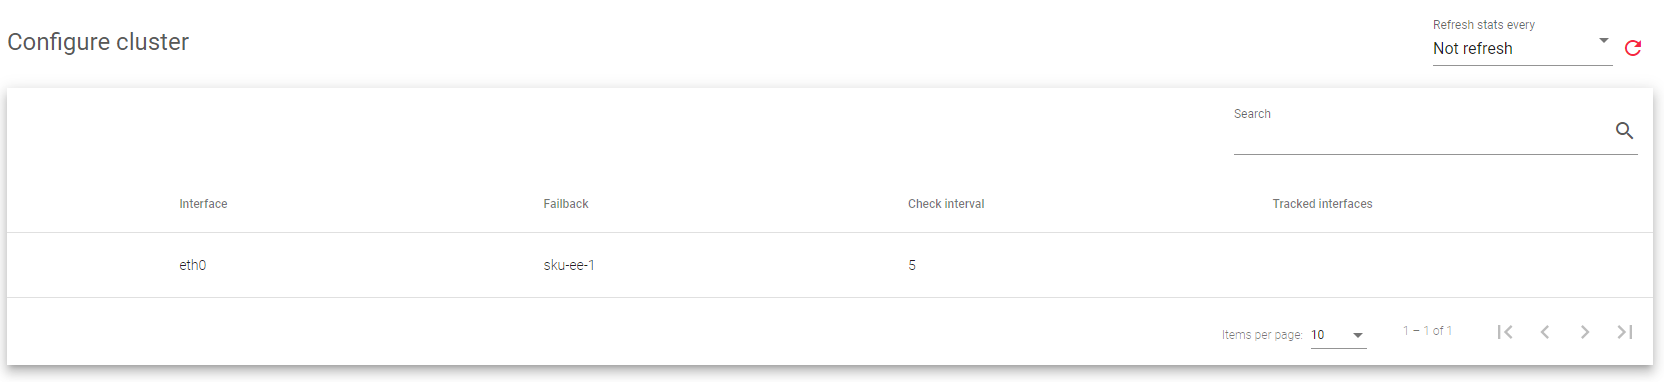Click the sku-ee-1 failback cell

569,265
